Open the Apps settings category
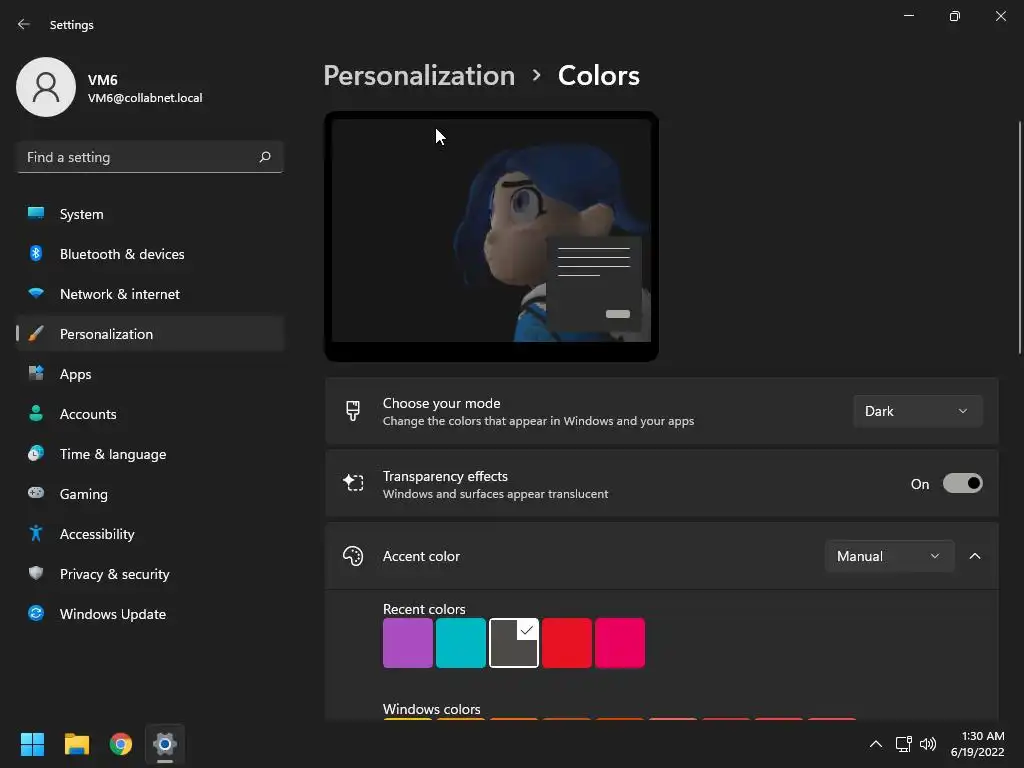The width and height of the screenshot is (1024, 768). coord(150,374)
